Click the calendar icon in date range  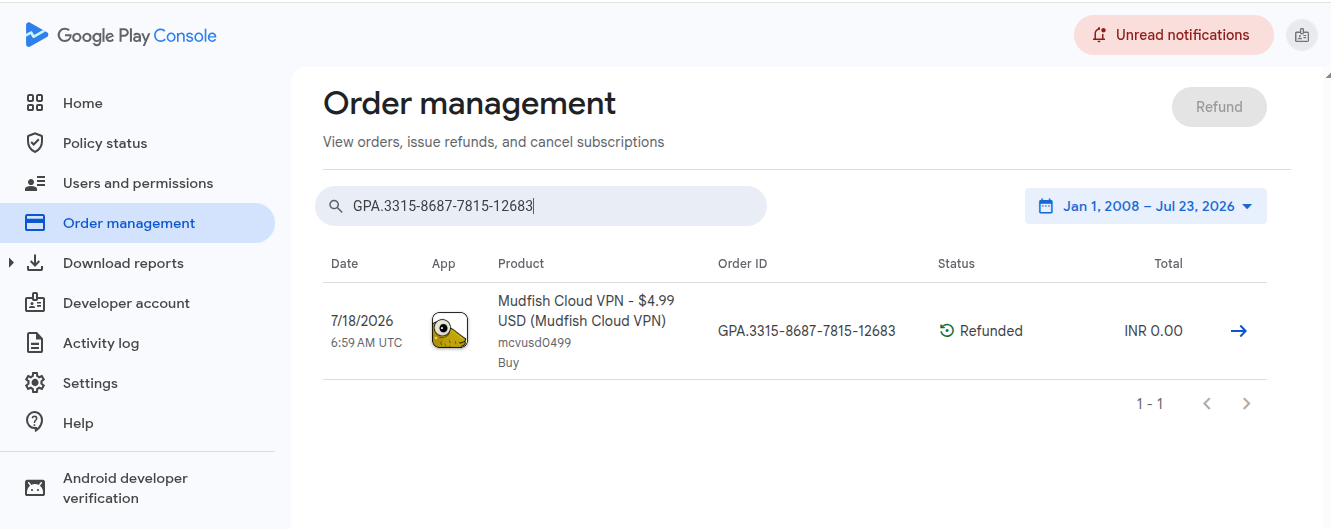coord(1046,206)
